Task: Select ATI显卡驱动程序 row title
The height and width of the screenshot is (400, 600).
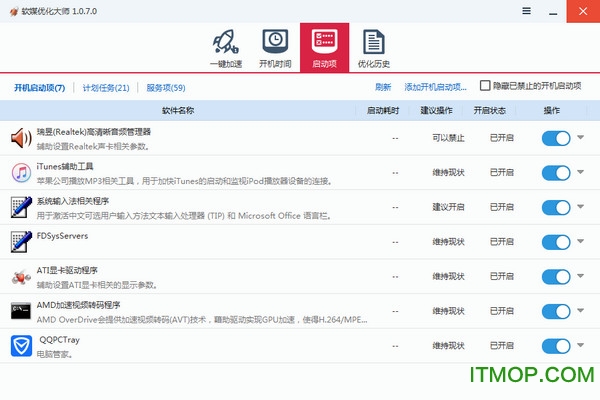Action: point(67,270)
